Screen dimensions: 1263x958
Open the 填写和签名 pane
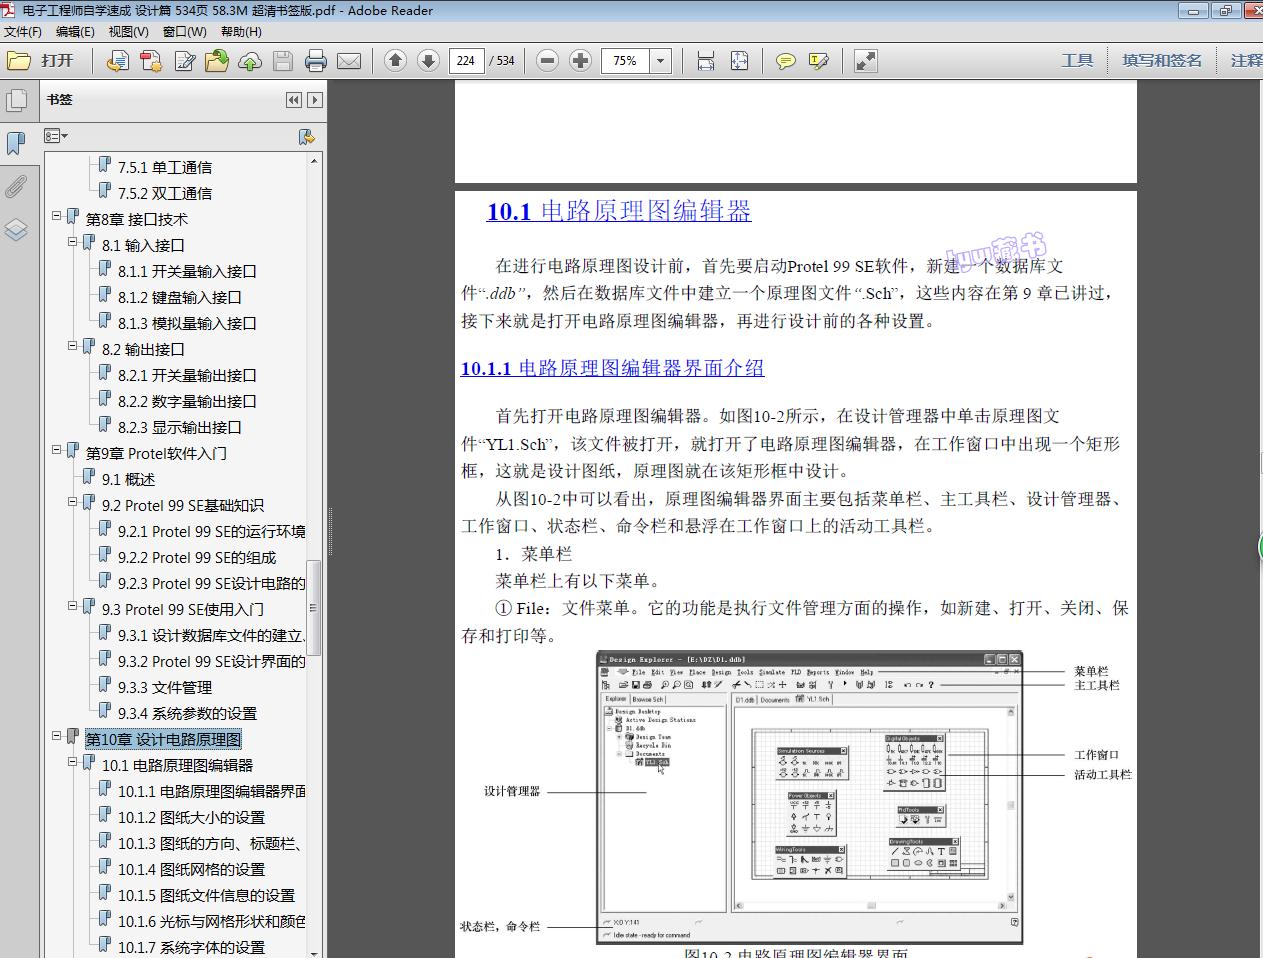pyautogui.click(x=1162, y=61)
